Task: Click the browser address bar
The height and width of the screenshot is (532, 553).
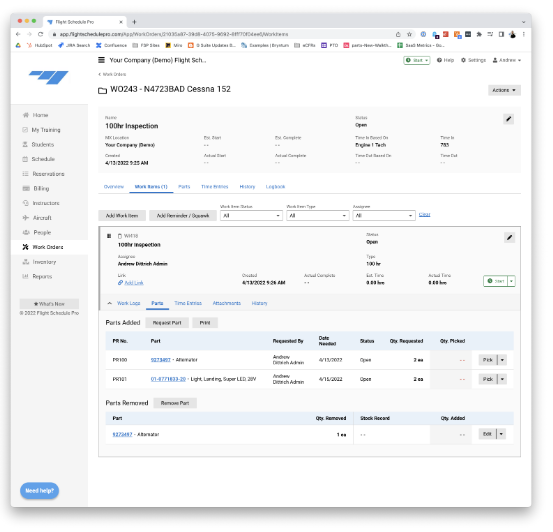Action: click(220, 34)
